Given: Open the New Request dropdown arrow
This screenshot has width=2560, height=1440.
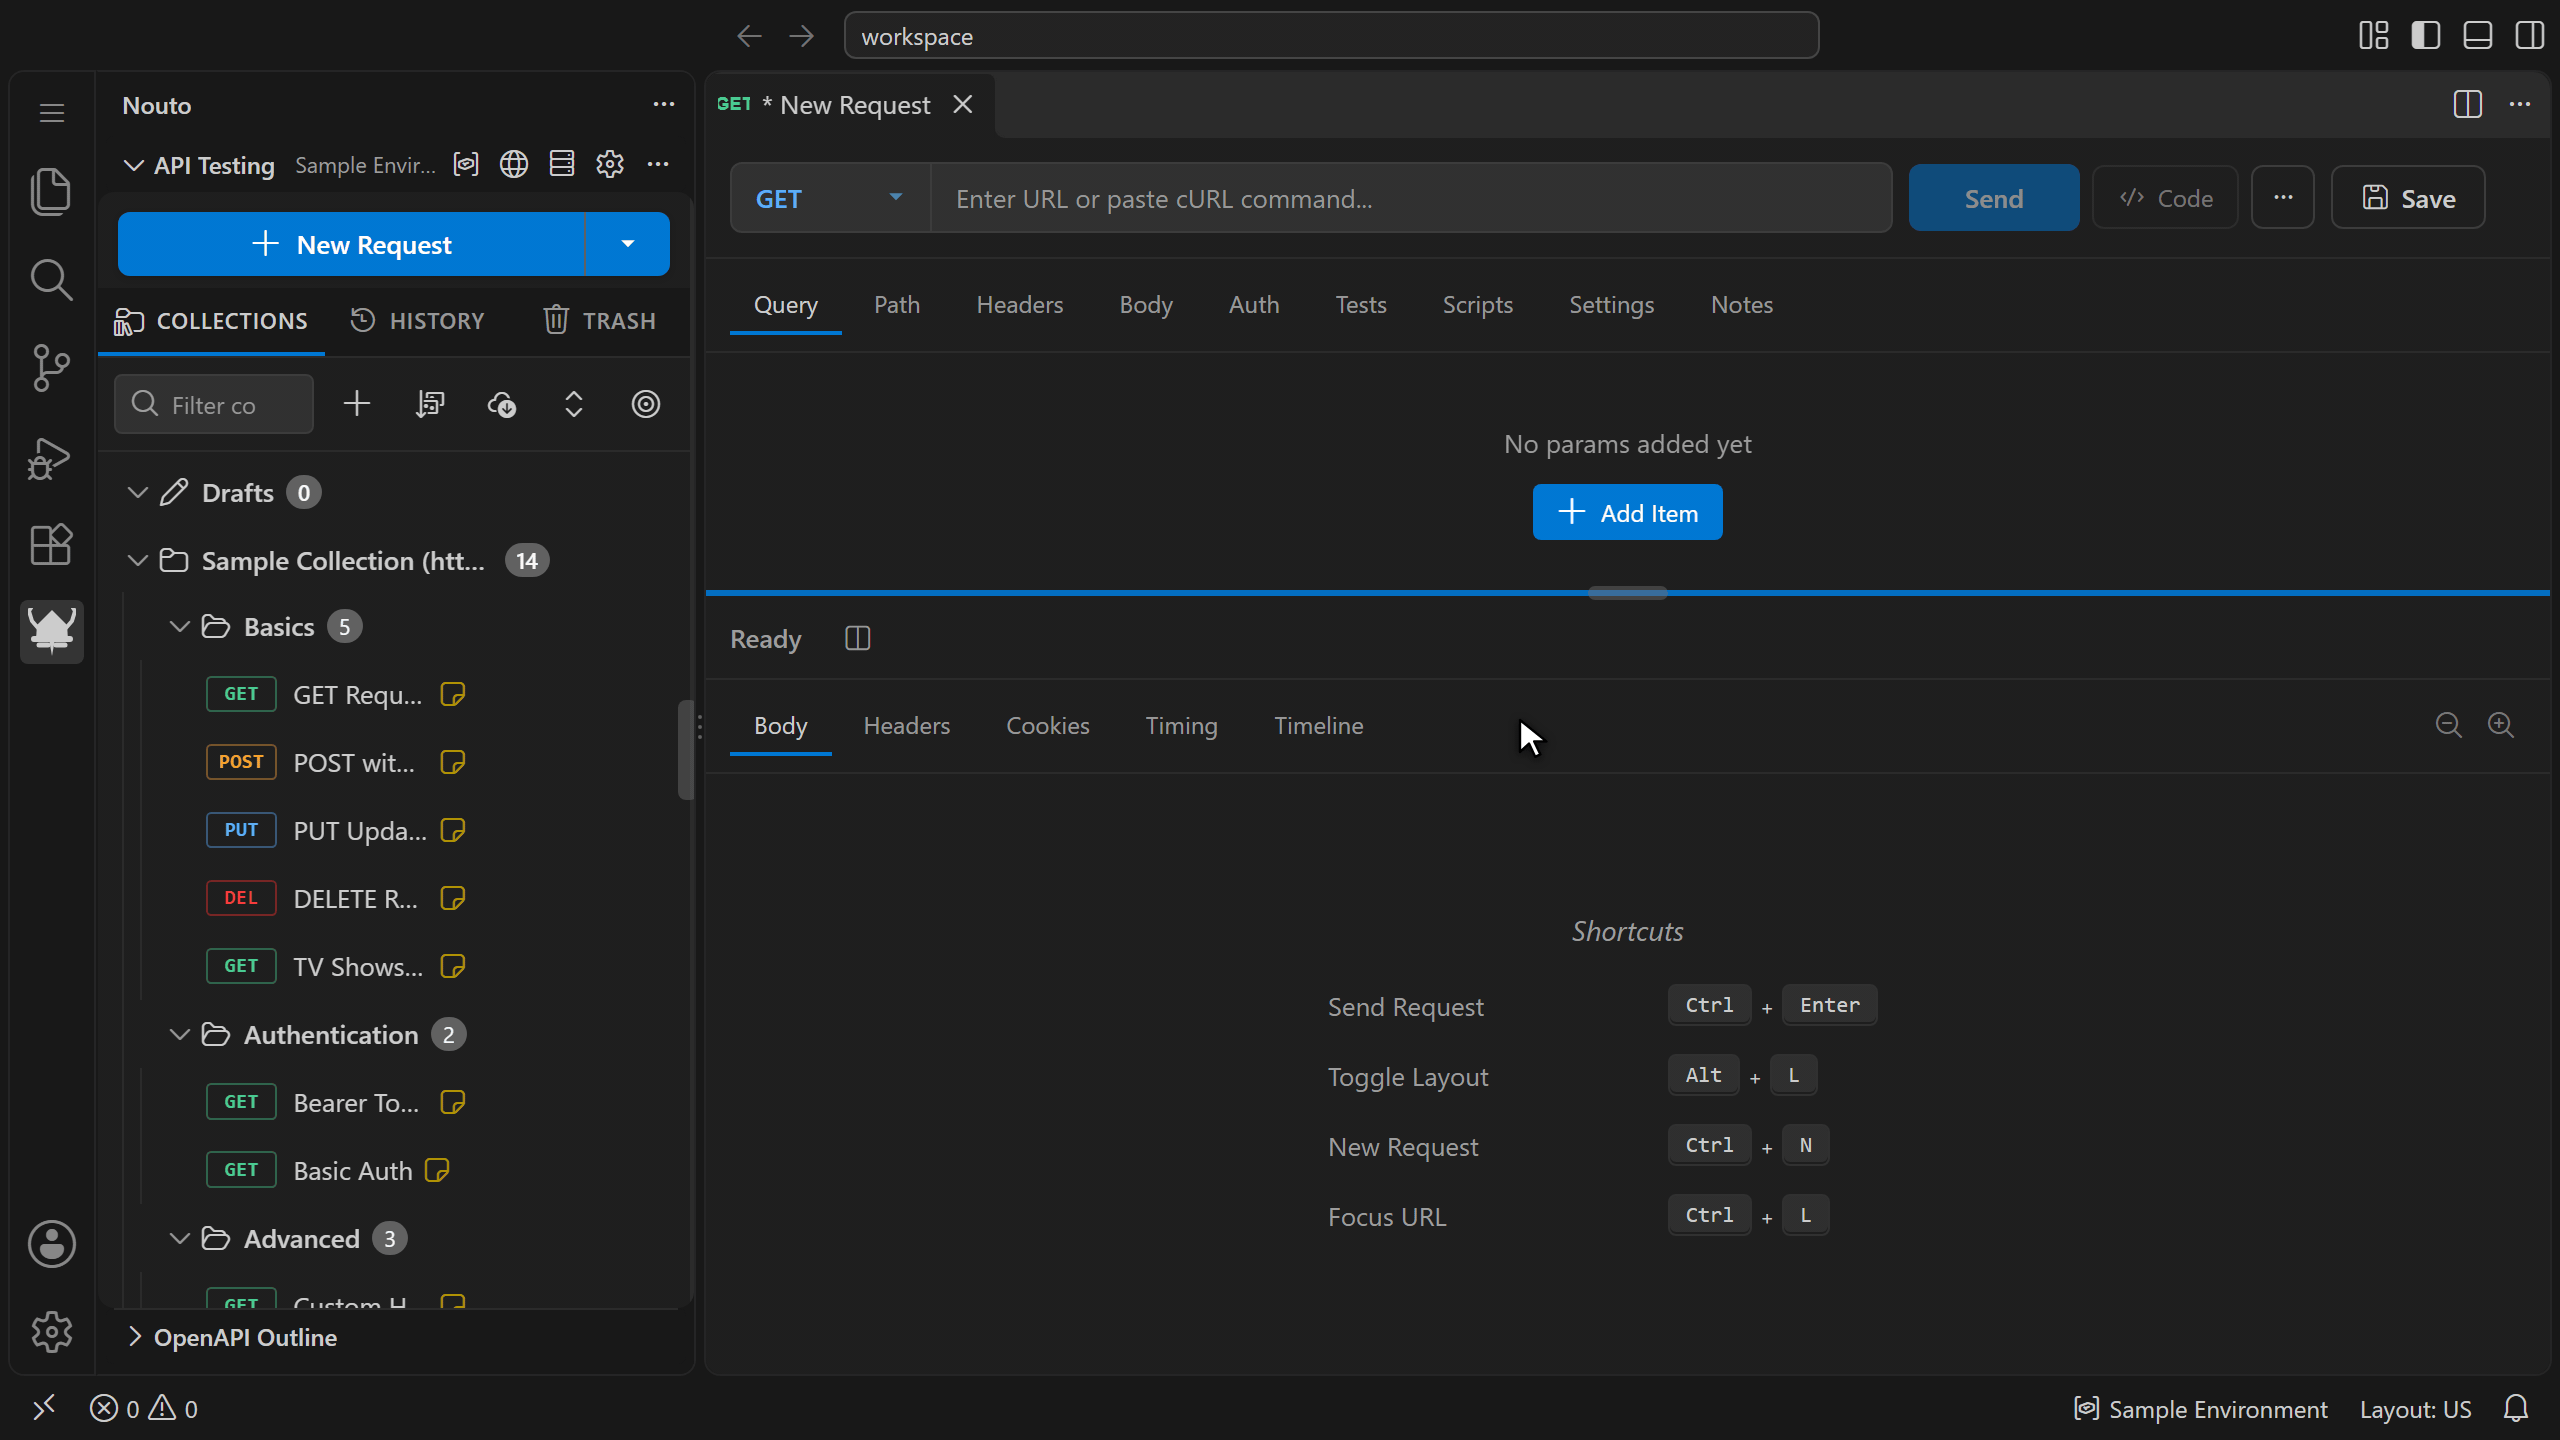Looking at the screenshot, I should point(627,244).
